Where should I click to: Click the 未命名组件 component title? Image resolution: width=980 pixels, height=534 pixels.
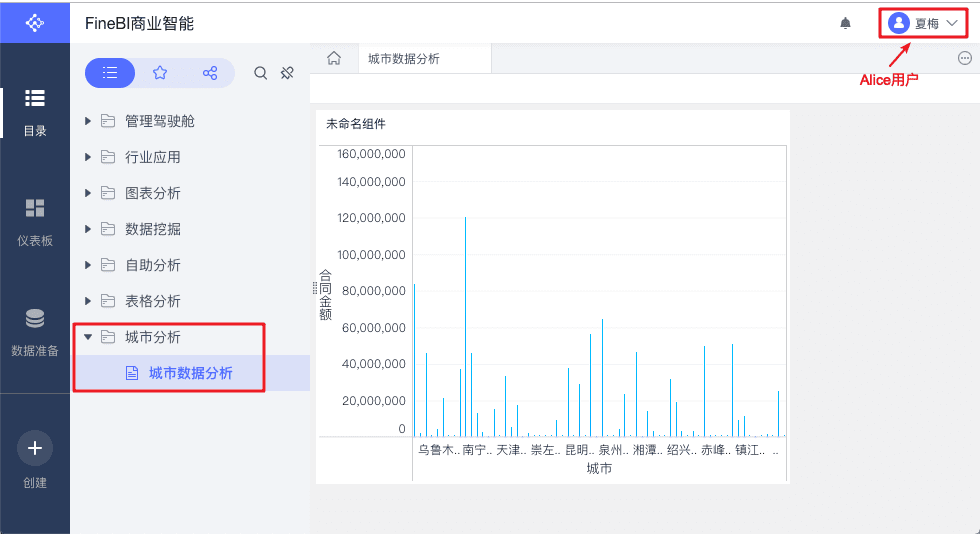(x=356, y=124)
